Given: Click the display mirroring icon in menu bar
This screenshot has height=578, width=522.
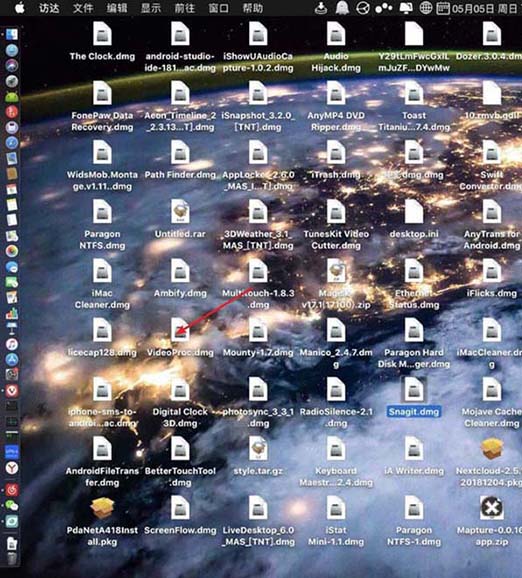Looking at the screenshot, I should [406, 8].
